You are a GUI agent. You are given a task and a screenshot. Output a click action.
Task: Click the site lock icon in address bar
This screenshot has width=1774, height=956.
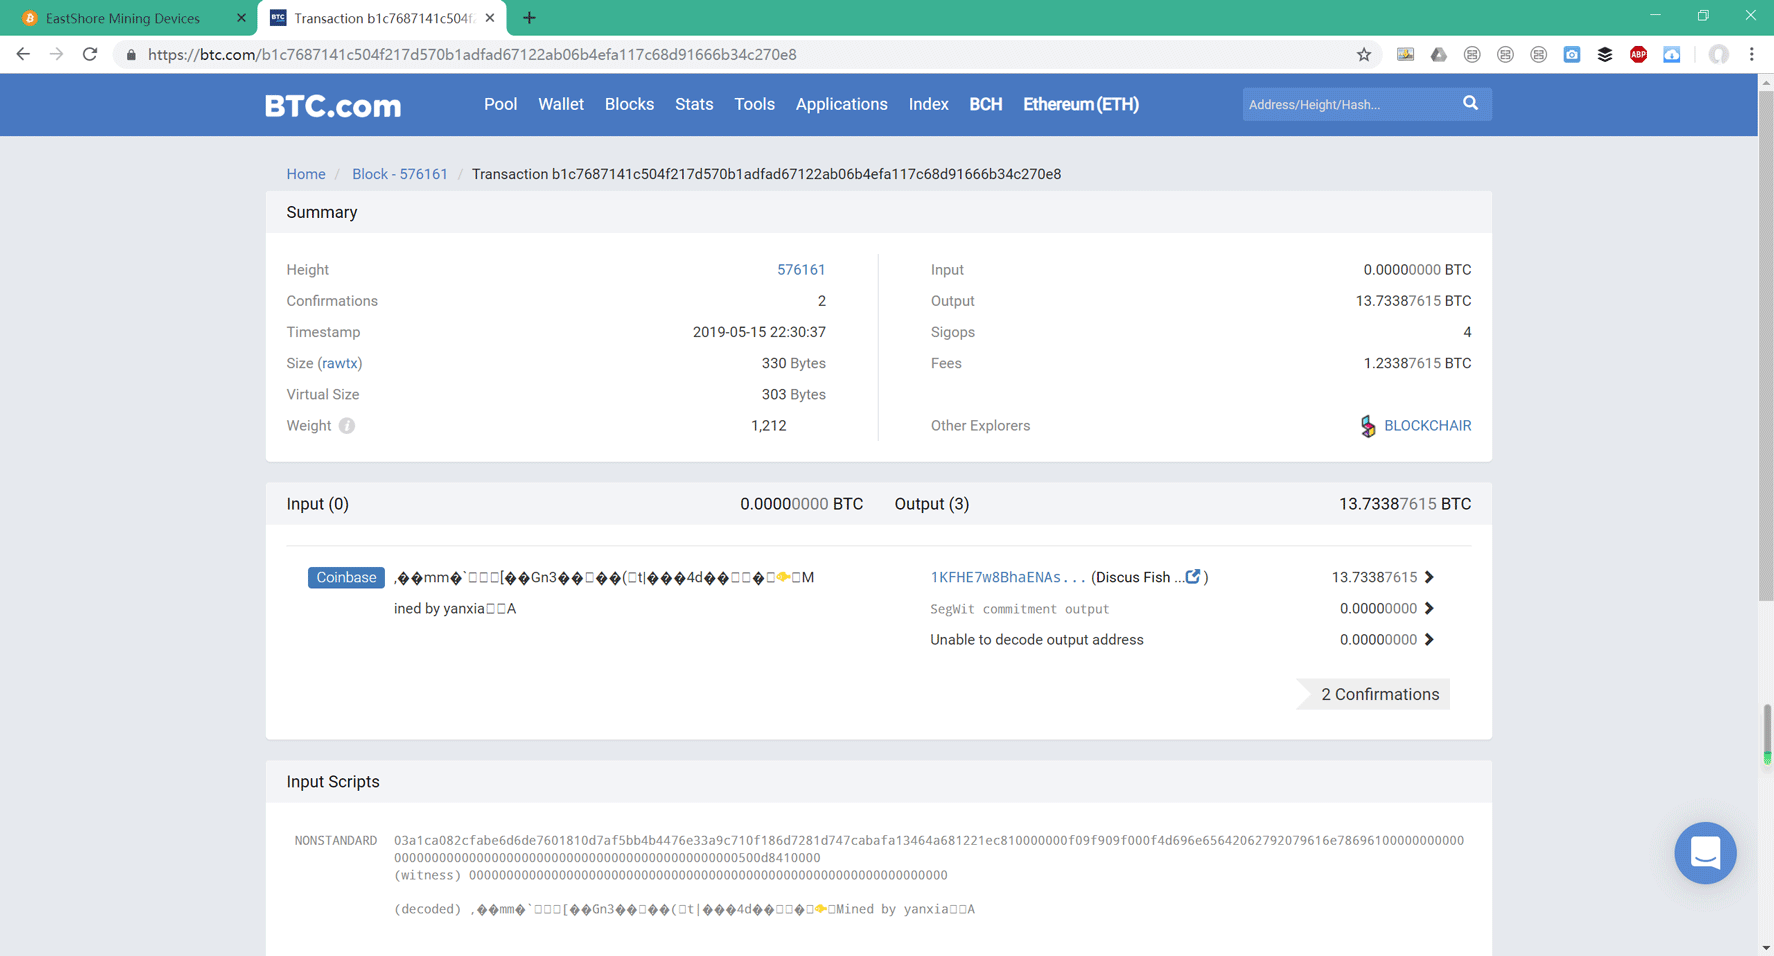[x=131, y=55]
